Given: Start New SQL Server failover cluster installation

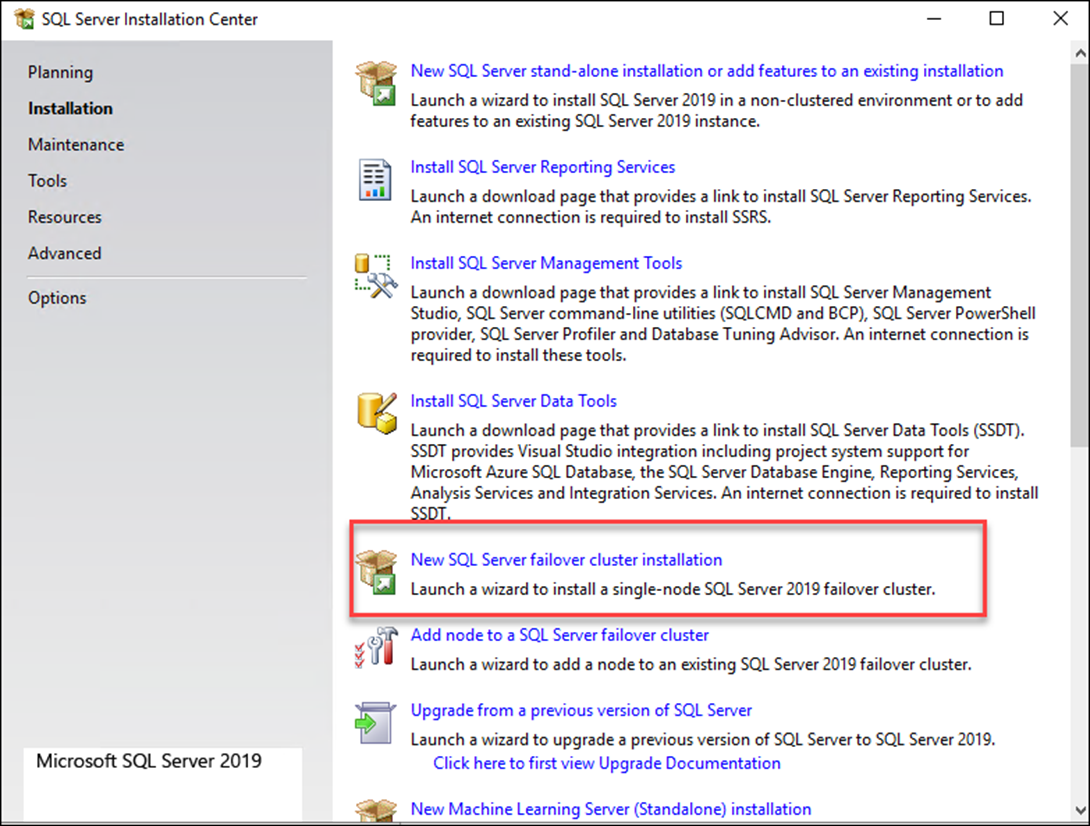Looking at the screenshot, I should tap(567, 560).
